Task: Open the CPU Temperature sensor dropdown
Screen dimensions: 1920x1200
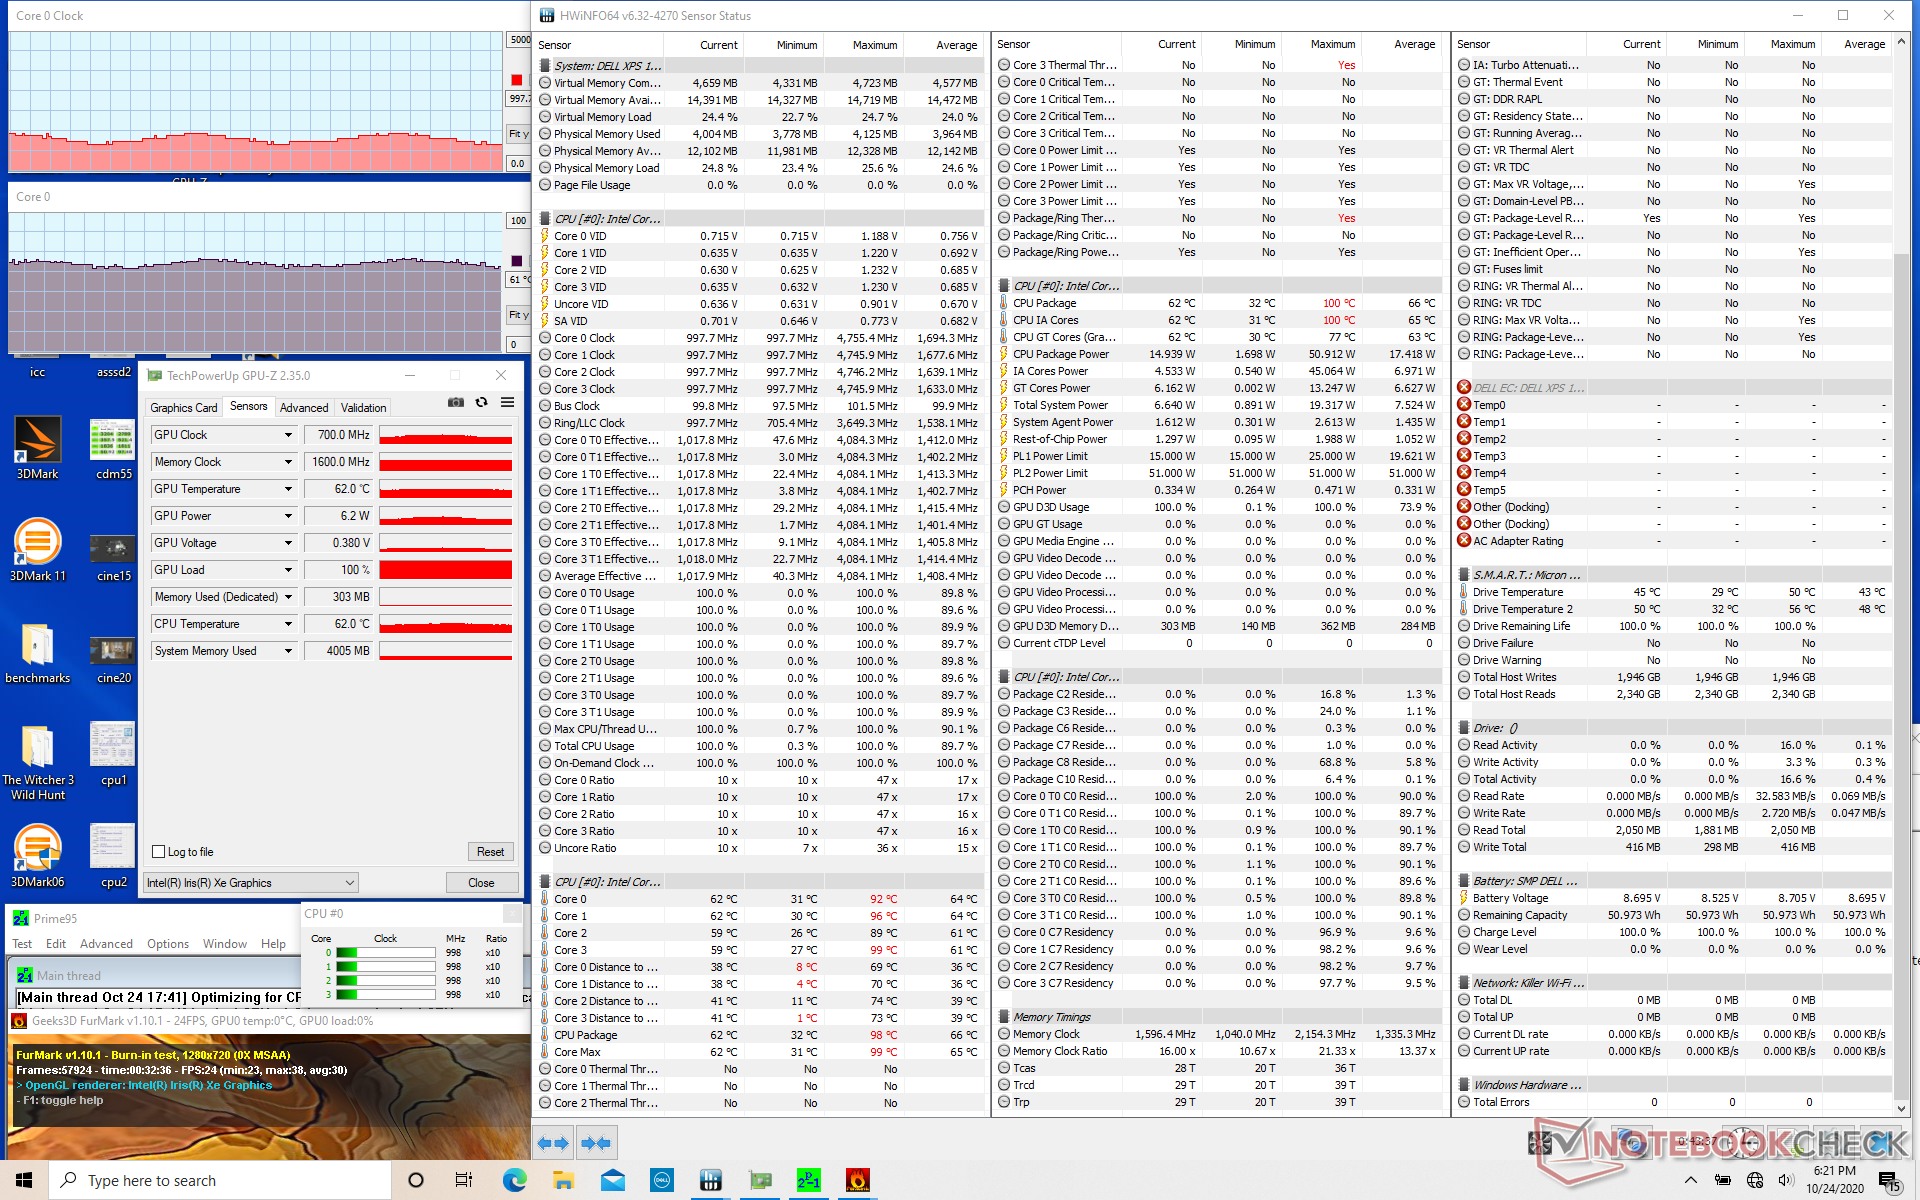Action: coord(288,624)
